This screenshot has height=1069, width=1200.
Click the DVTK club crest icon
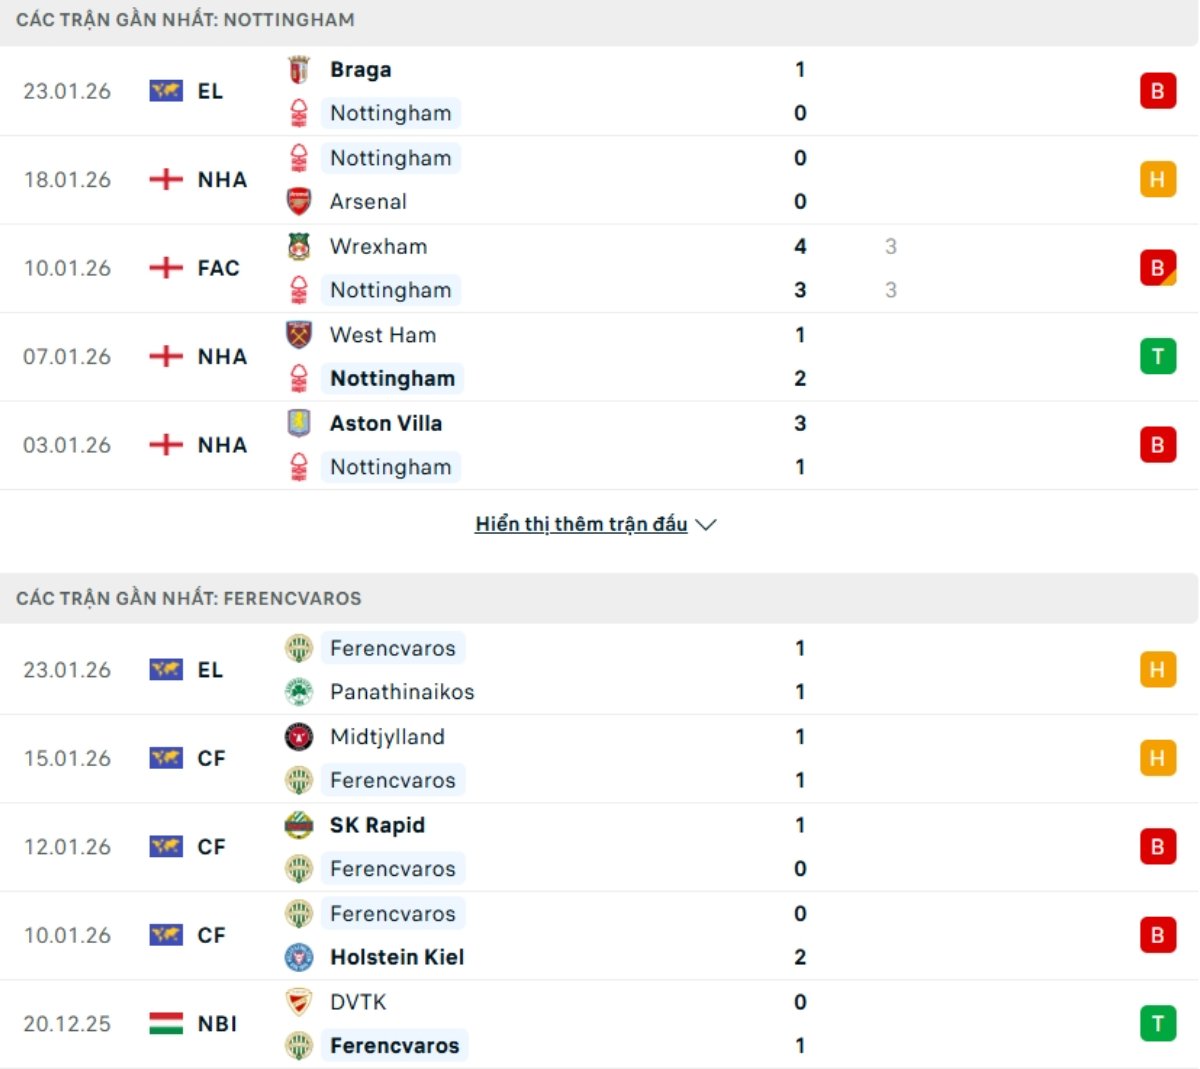click(x=298, y=1002)
